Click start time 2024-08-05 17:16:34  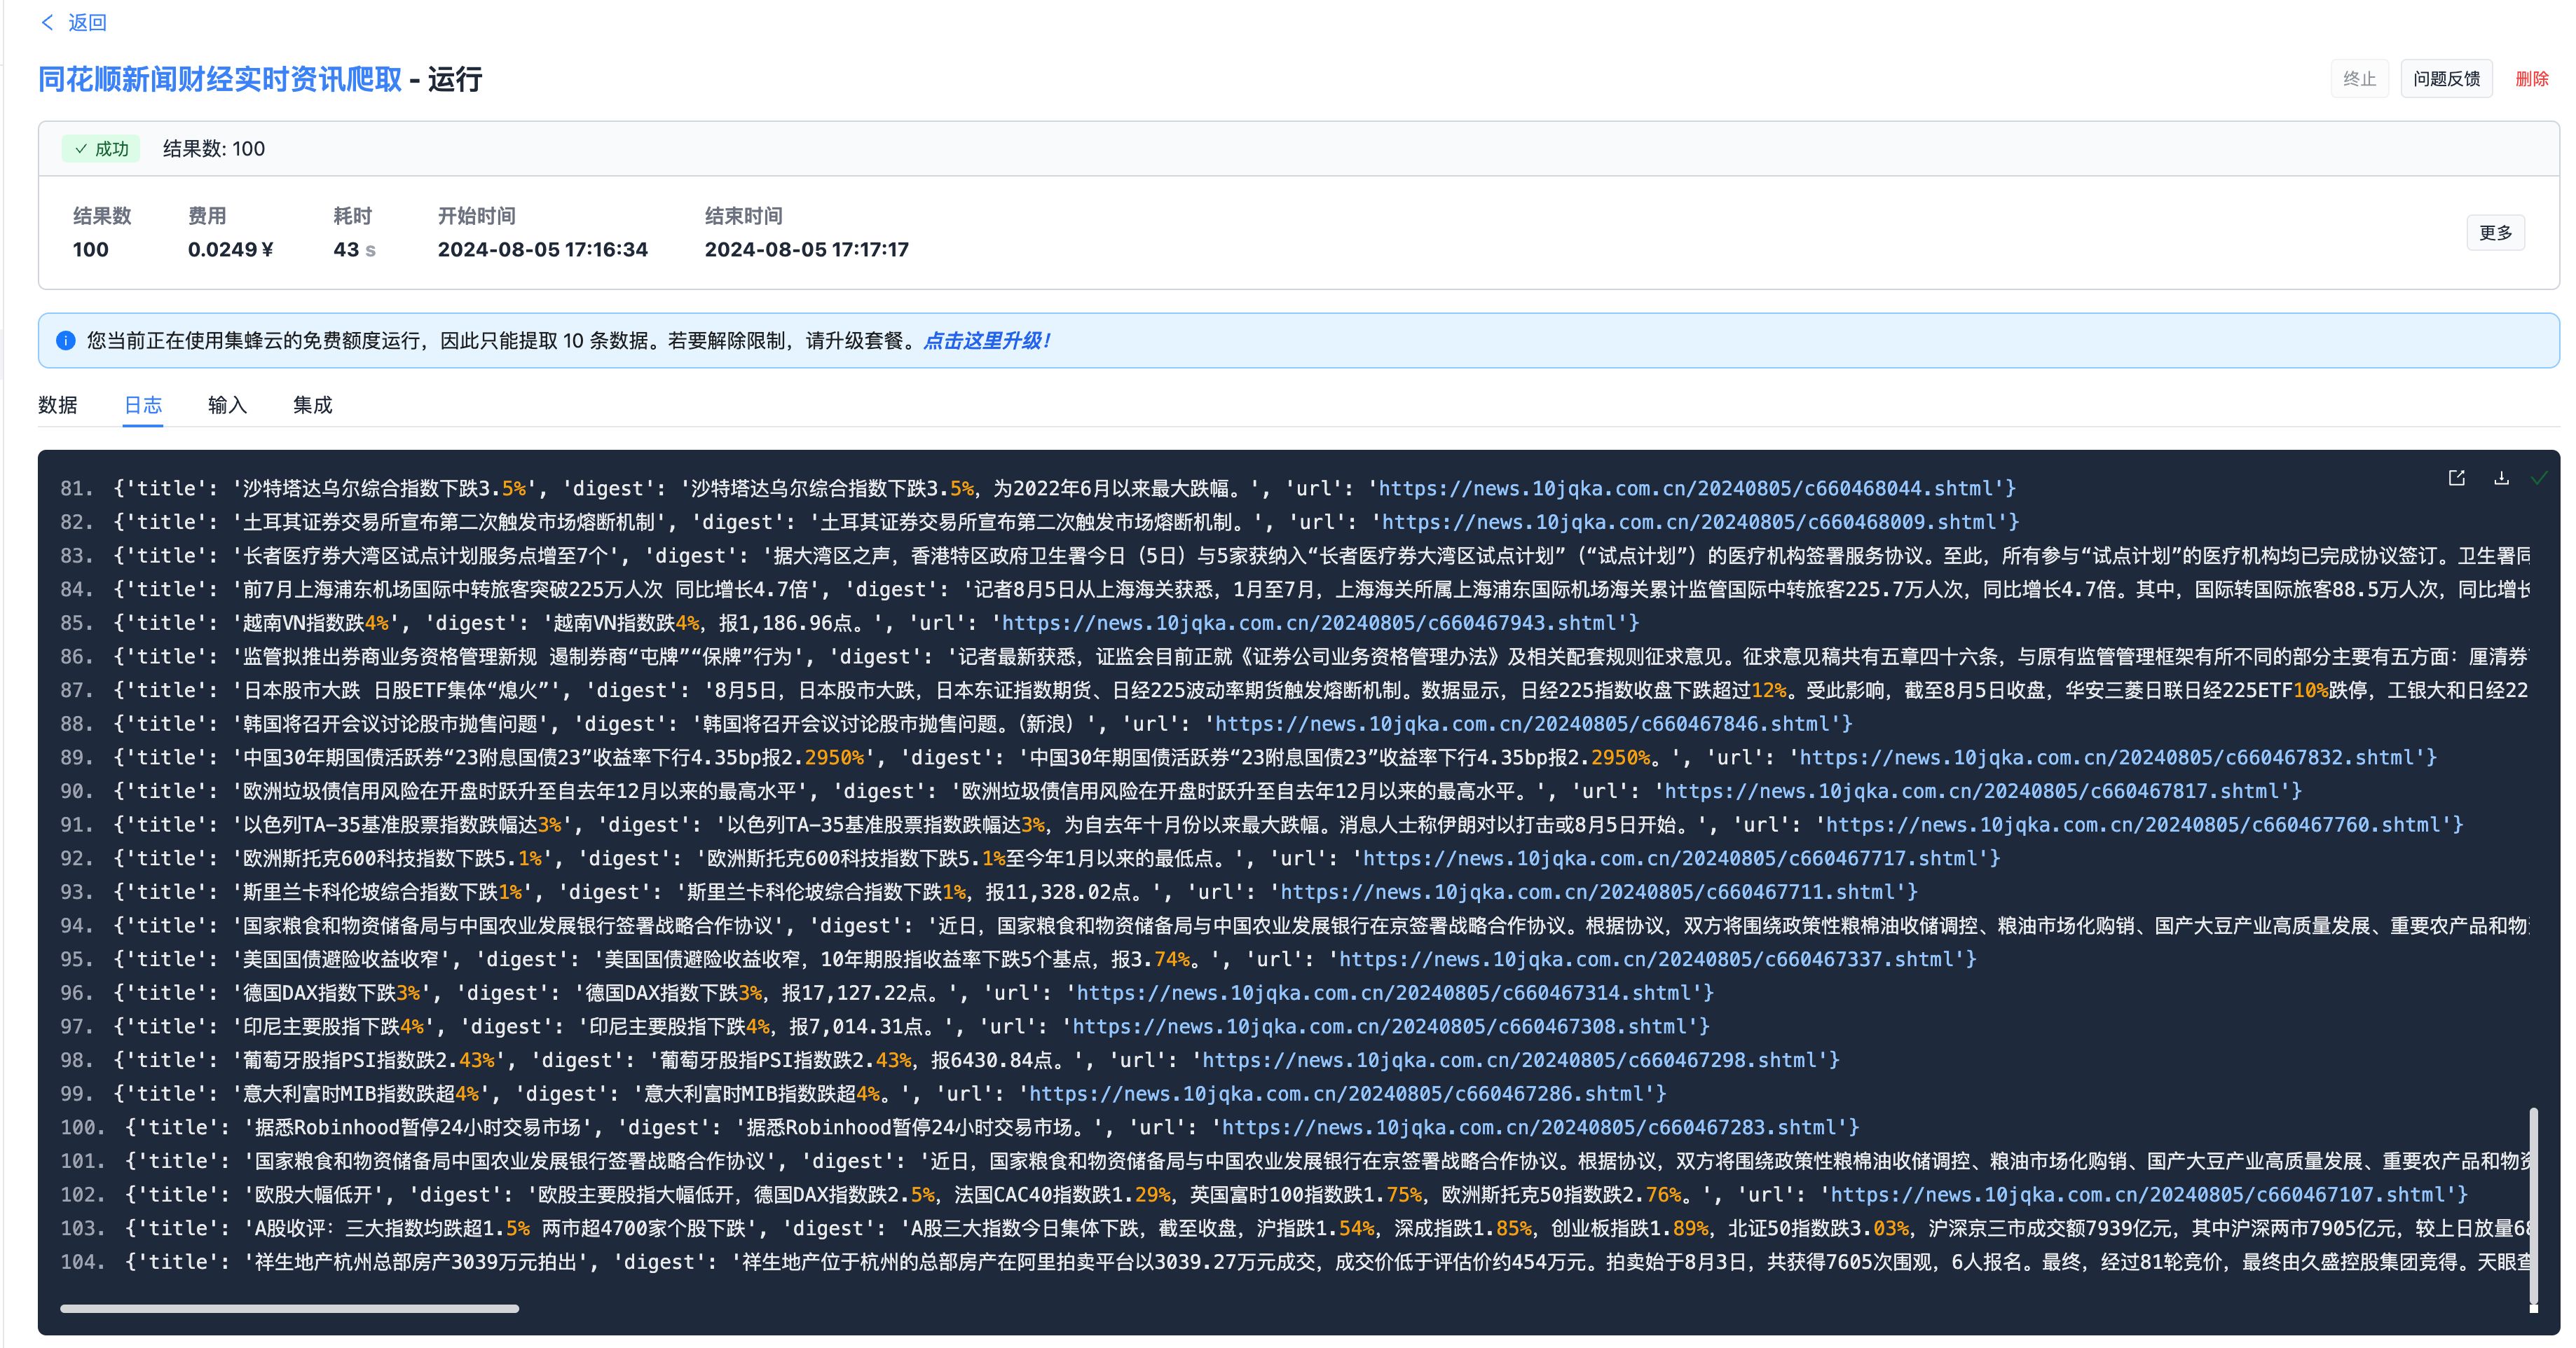click(x=543, y=249)
